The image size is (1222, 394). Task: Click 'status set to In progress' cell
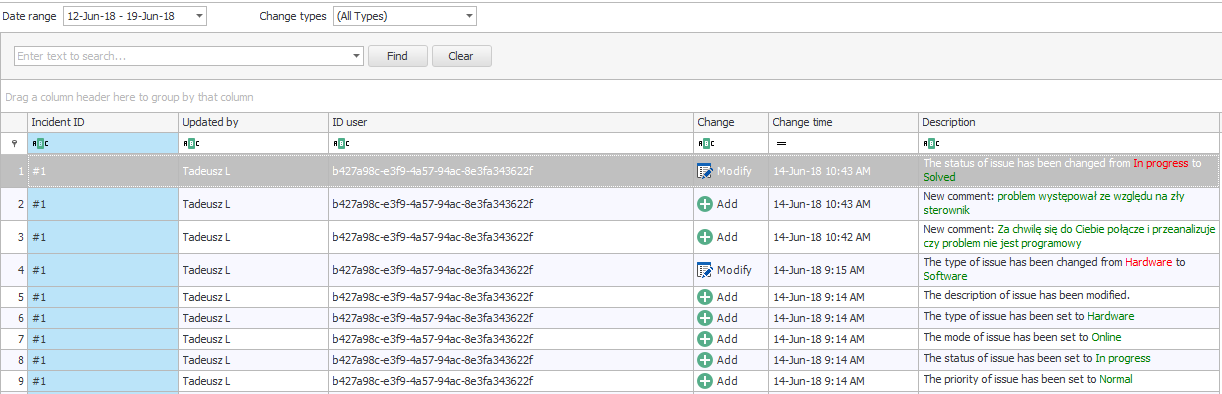click(1069, 359)
